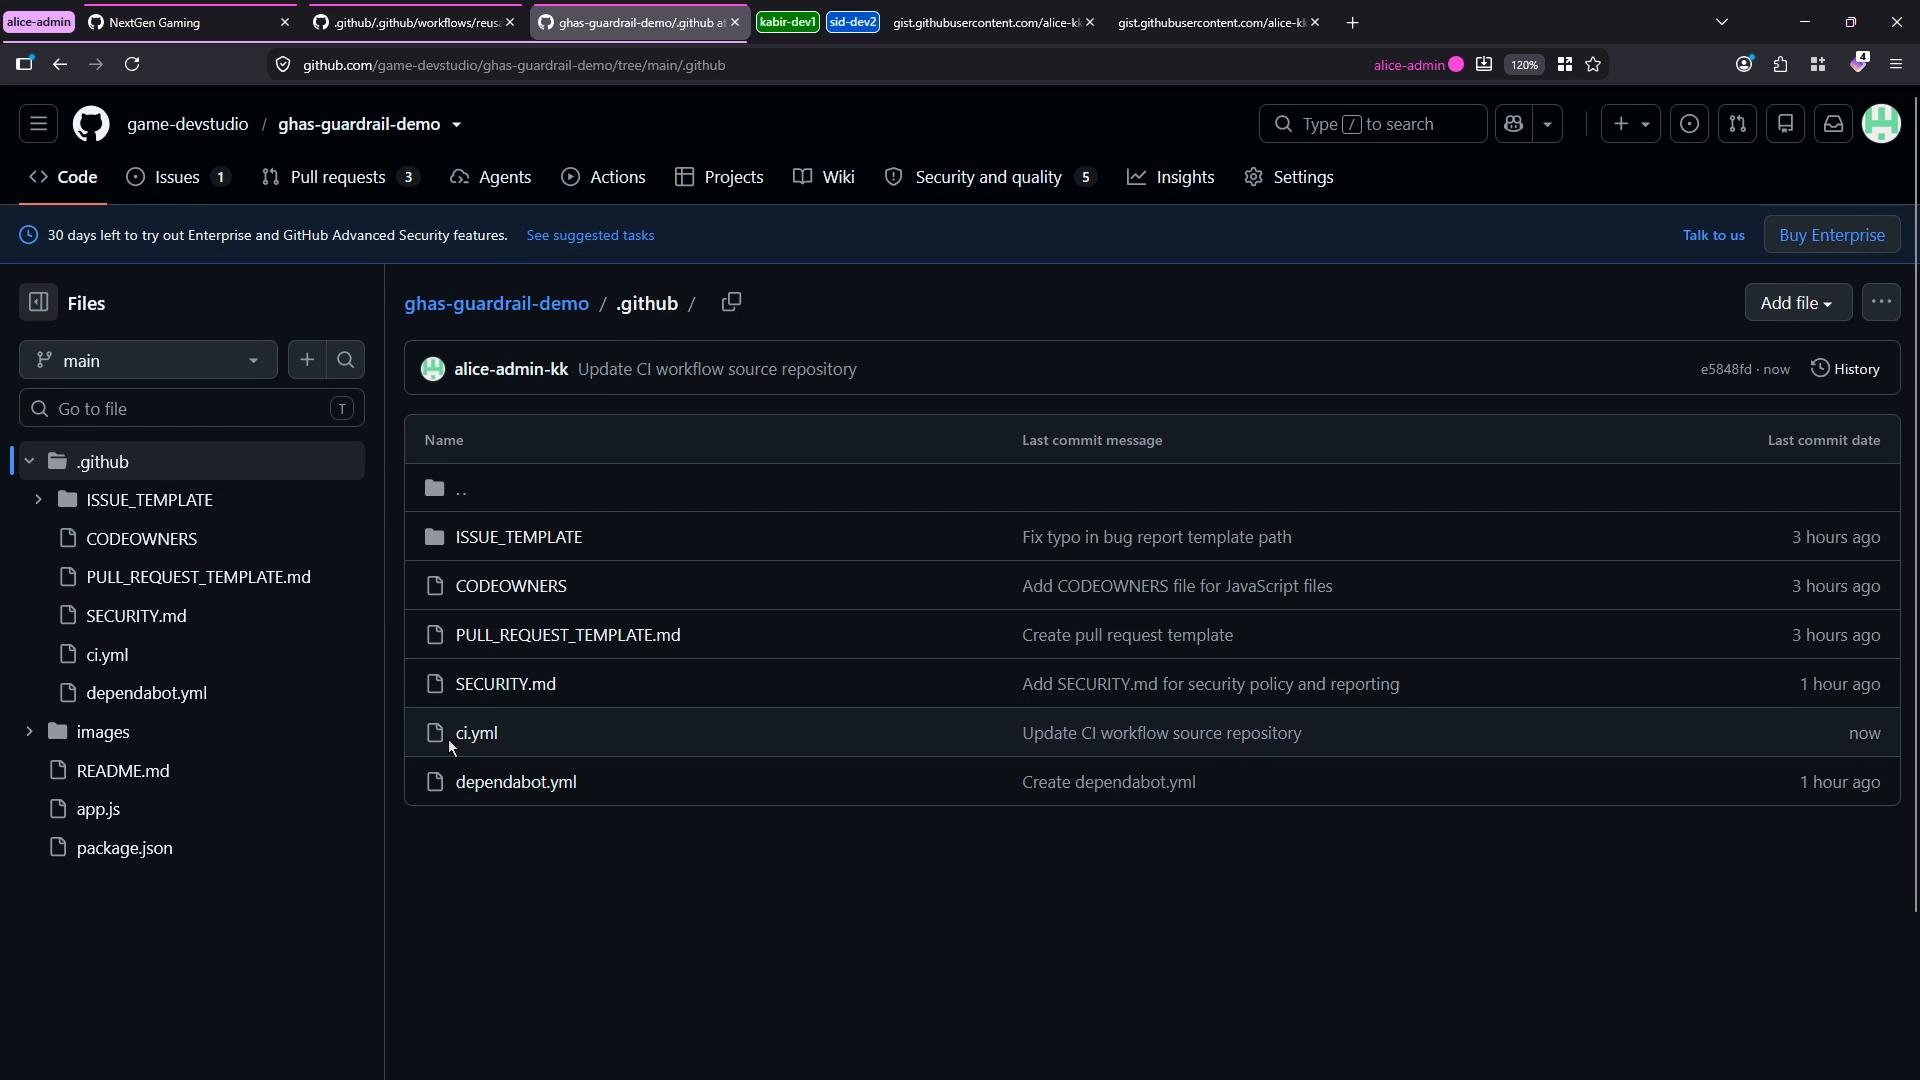Collapse the Files side panel
Screen dimensions: 1920x1080
click(x=38, y=302)
